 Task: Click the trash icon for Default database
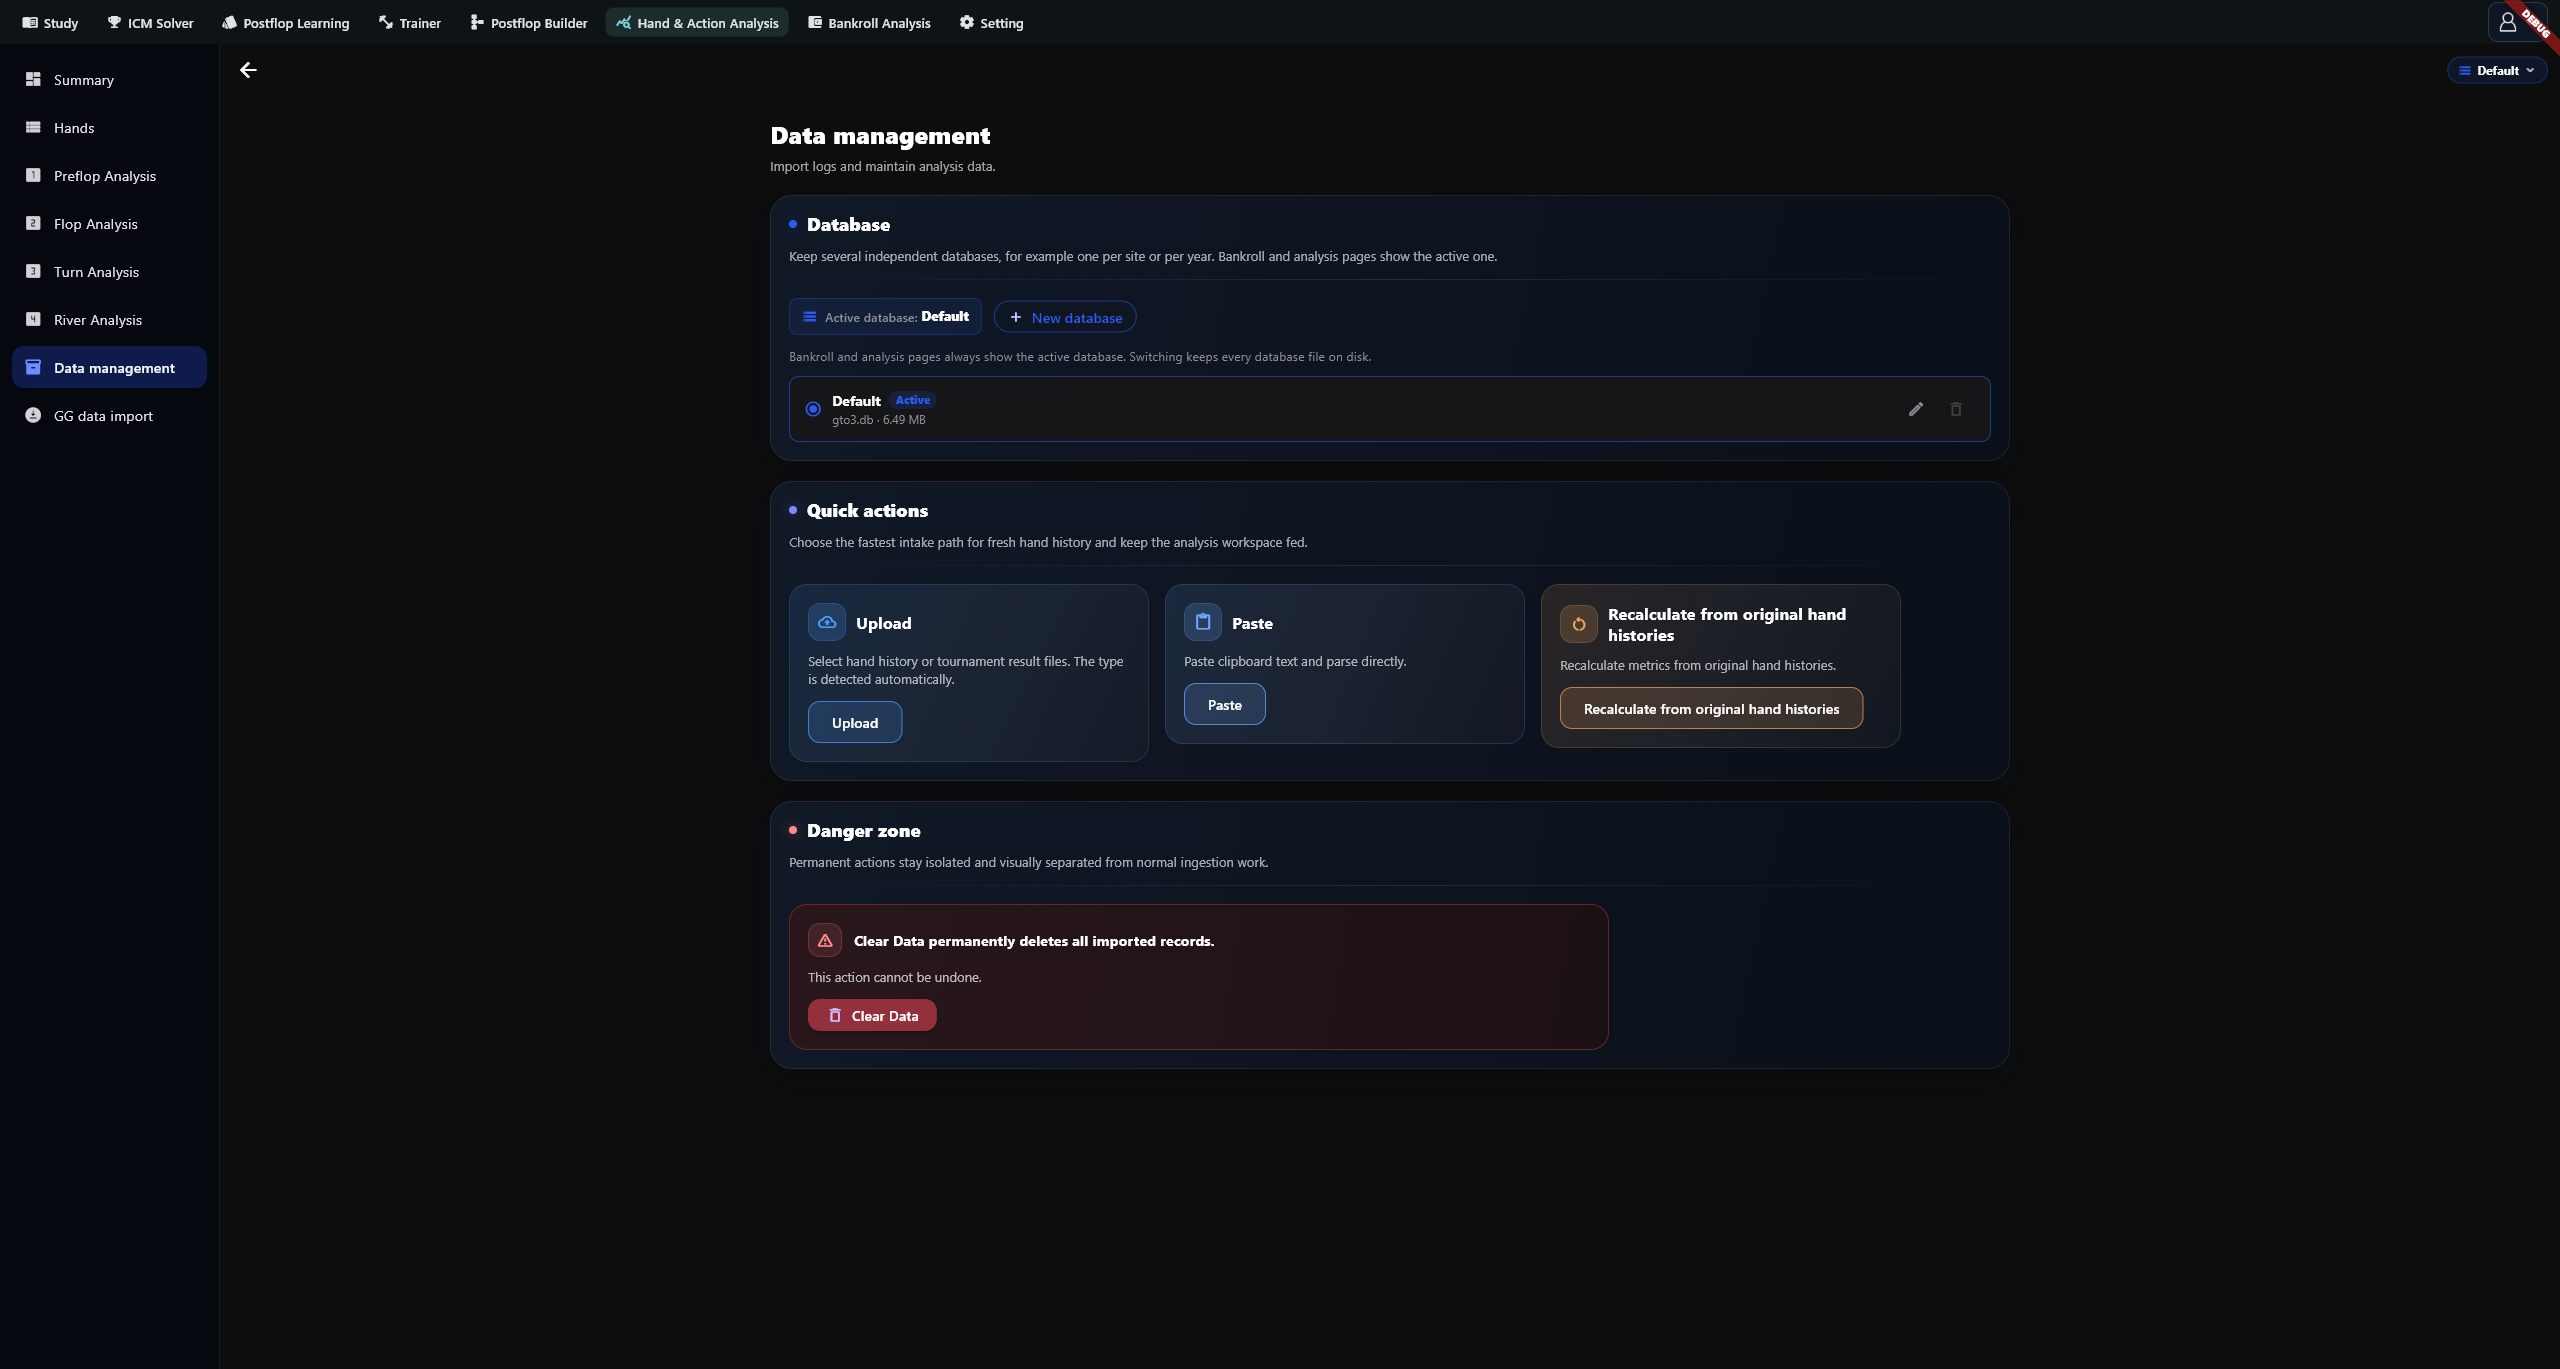click(x=1956, y=409)
